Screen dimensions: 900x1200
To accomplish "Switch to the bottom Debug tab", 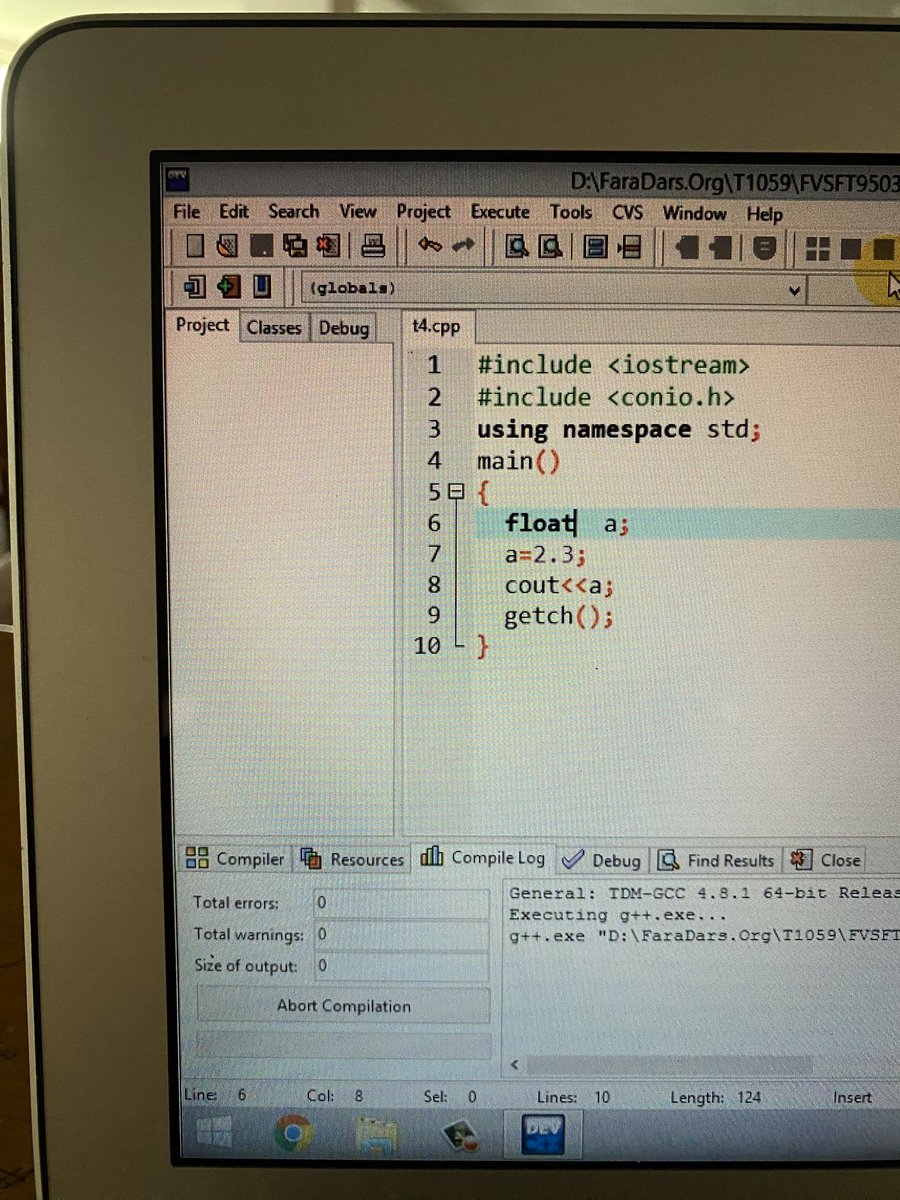I will click(x=603, y=860).
